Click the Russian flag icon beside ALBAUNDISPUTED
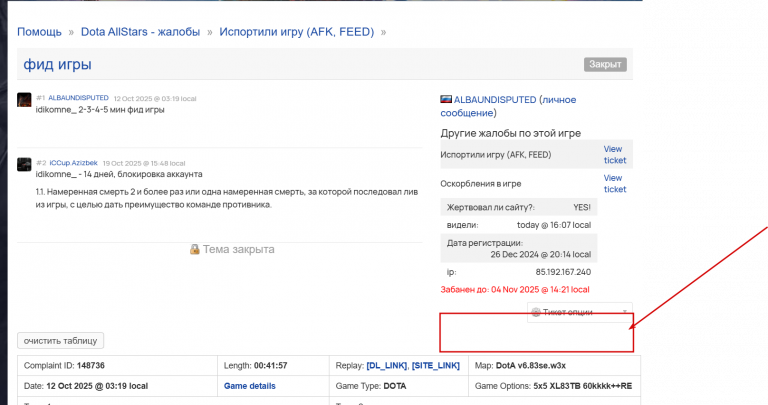Image resolution: width=768 pixels, height=405 pixels. pos(446,99)
